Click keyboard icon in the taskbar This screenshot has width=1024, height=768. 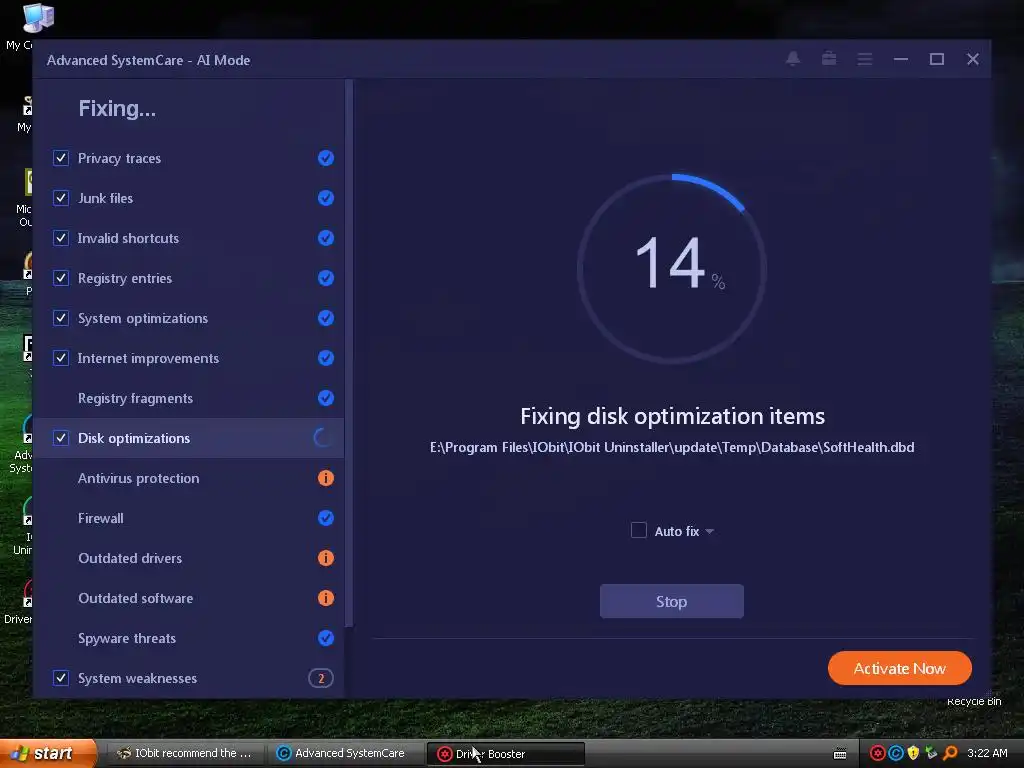point(840,754)
